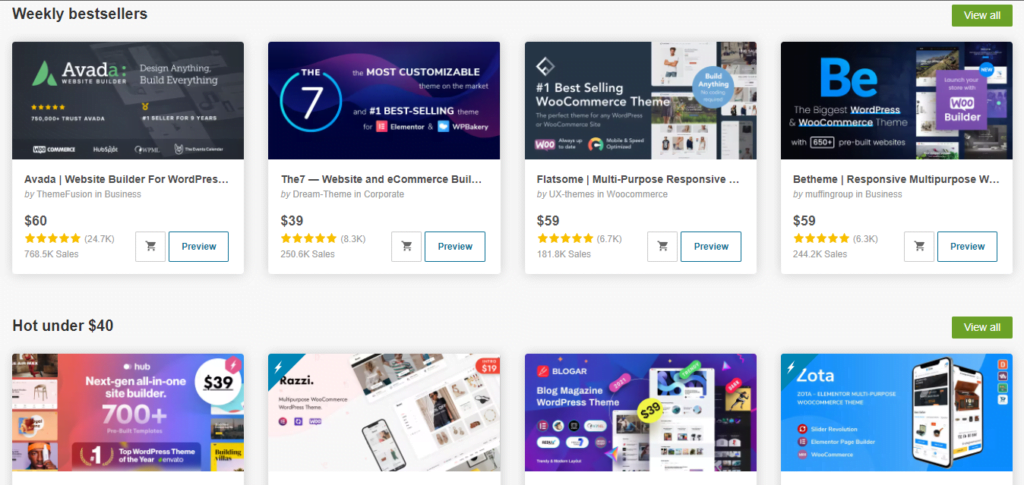Open Flatsome Multi-Purpose Responsive title link
The image size is (1024, 485).
click(638, 179)
